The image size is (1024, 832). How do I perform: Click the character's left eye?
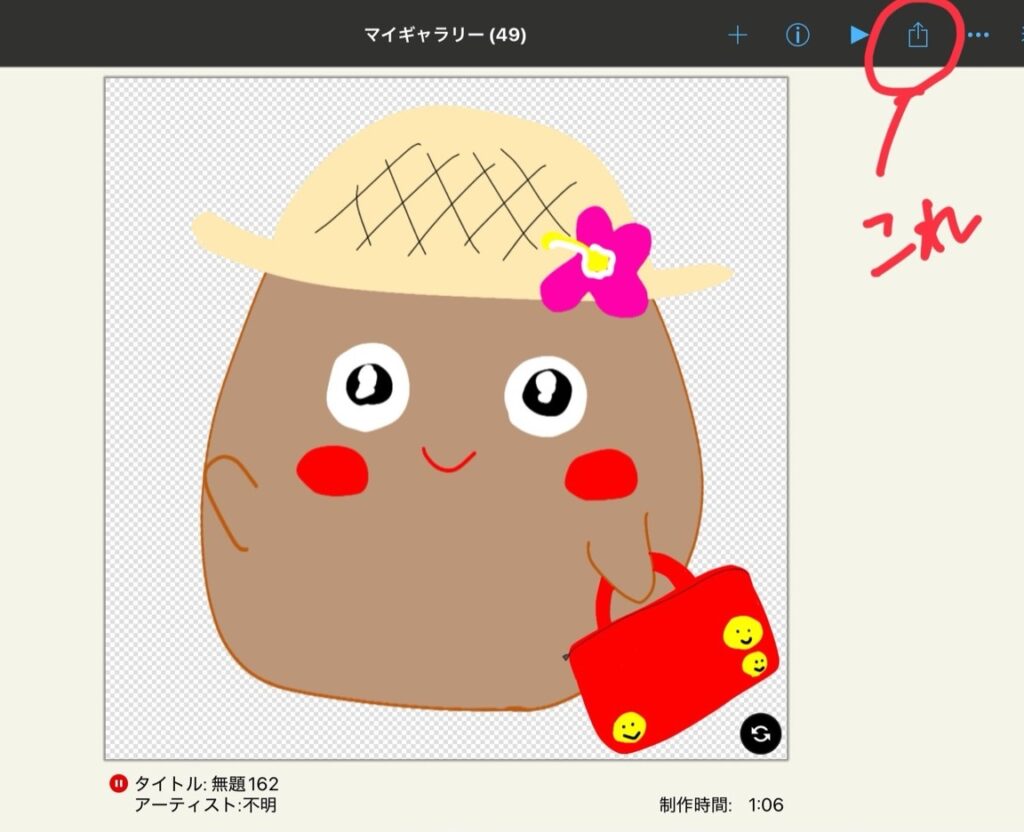367,386
